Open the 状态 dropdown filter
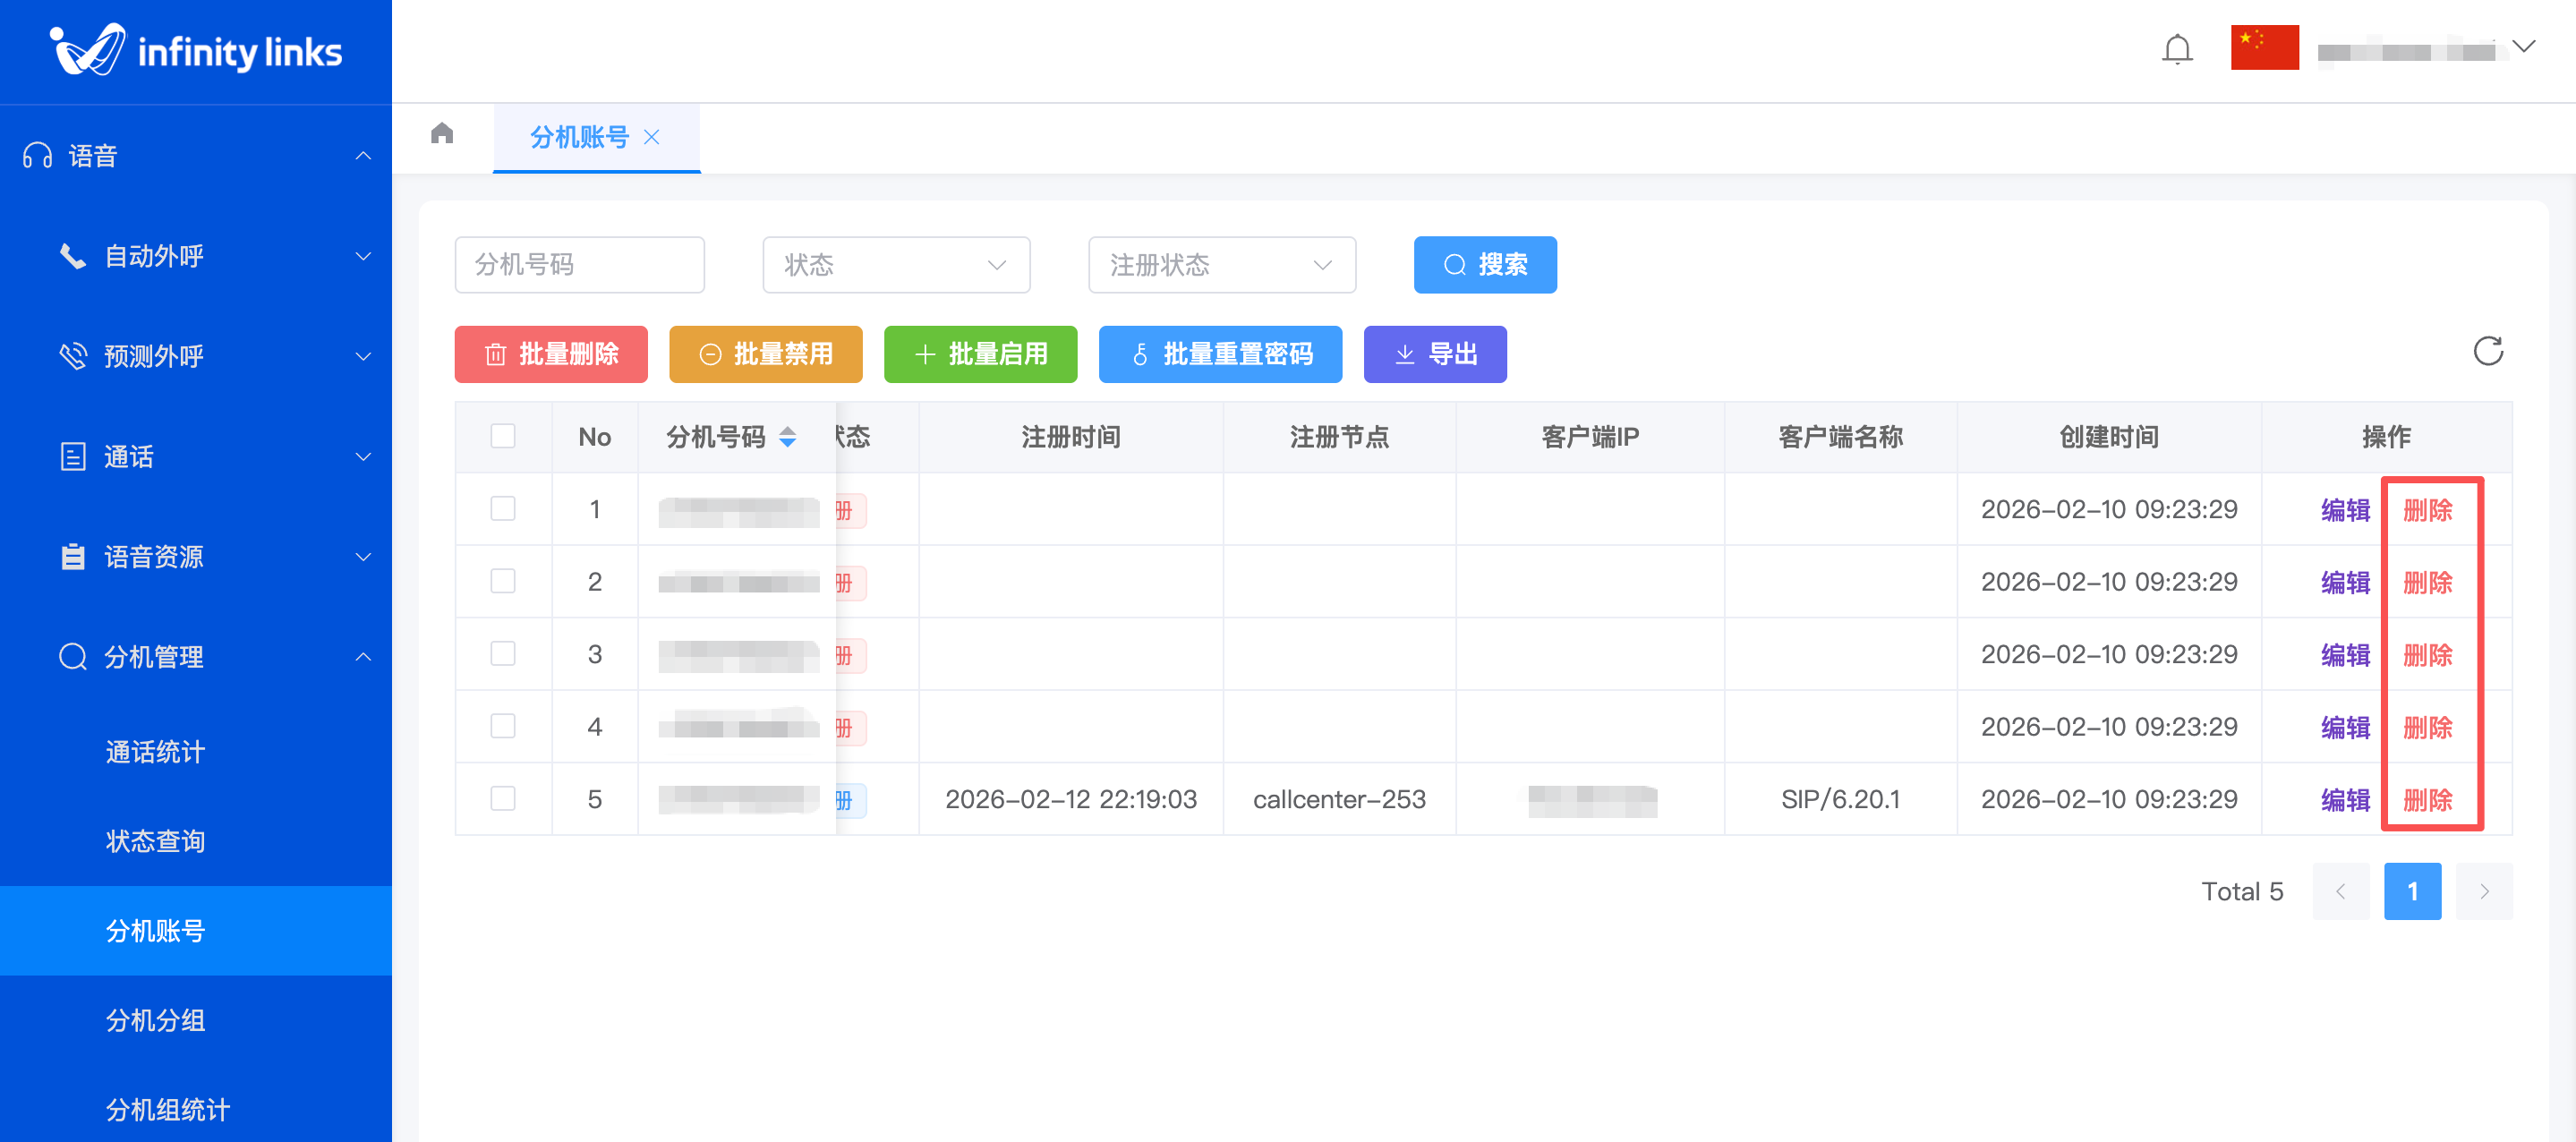The height and width of the screenshot is (1142, 2576). click(895, 265)
